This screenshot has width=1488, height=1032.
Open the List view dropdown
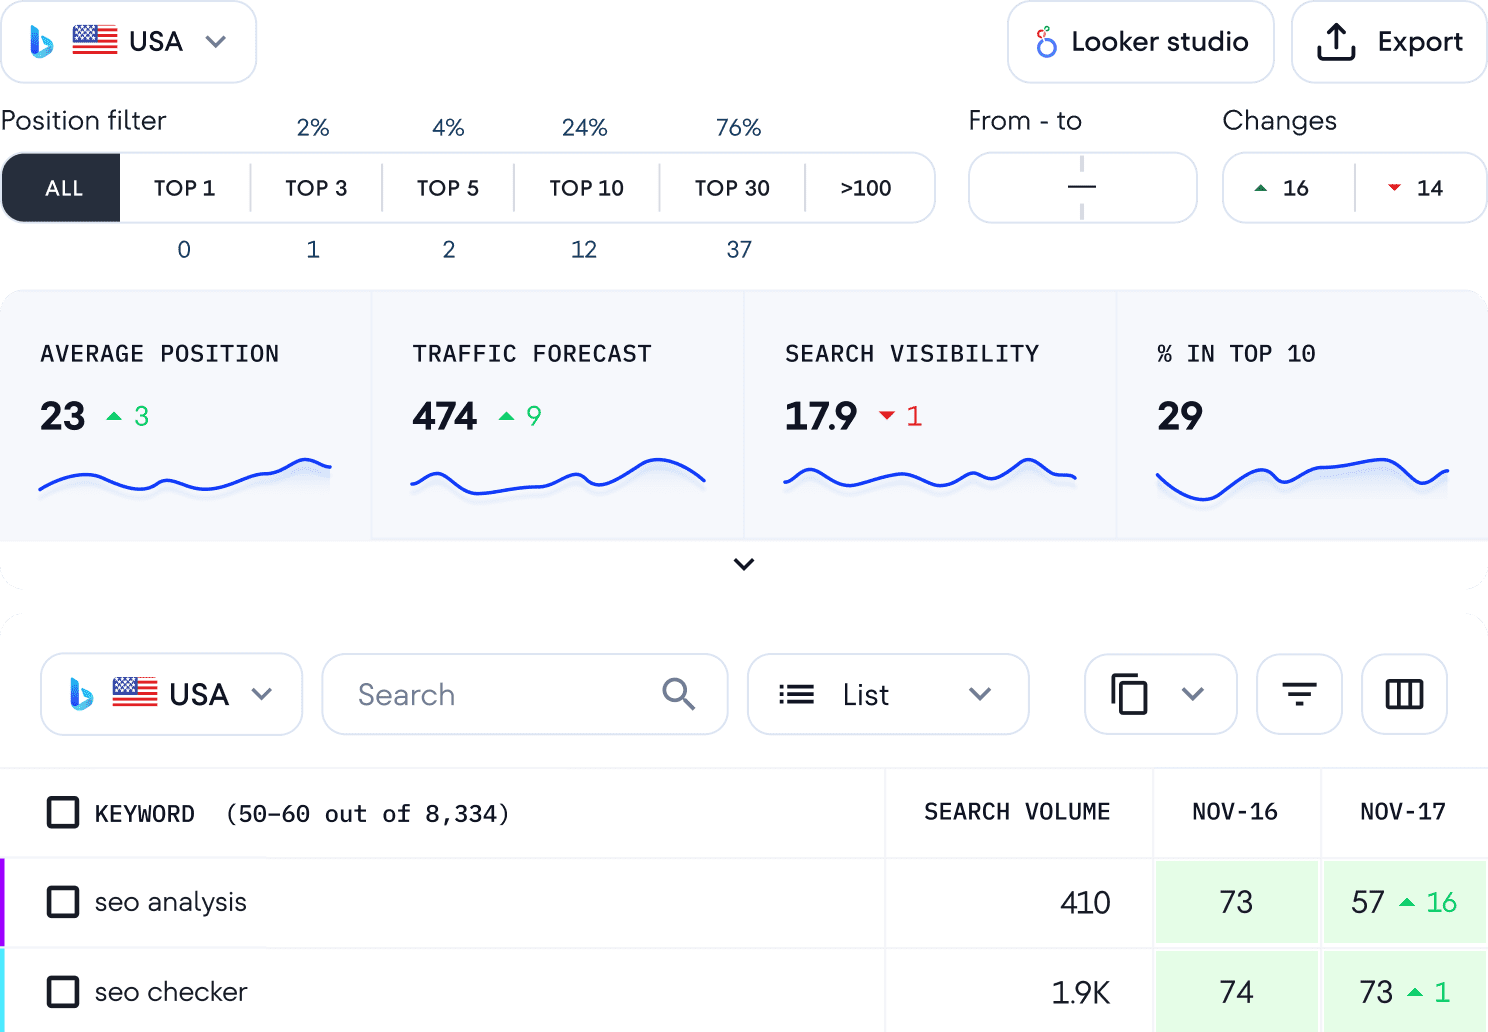pyautogui.click(x=888, y=694)
